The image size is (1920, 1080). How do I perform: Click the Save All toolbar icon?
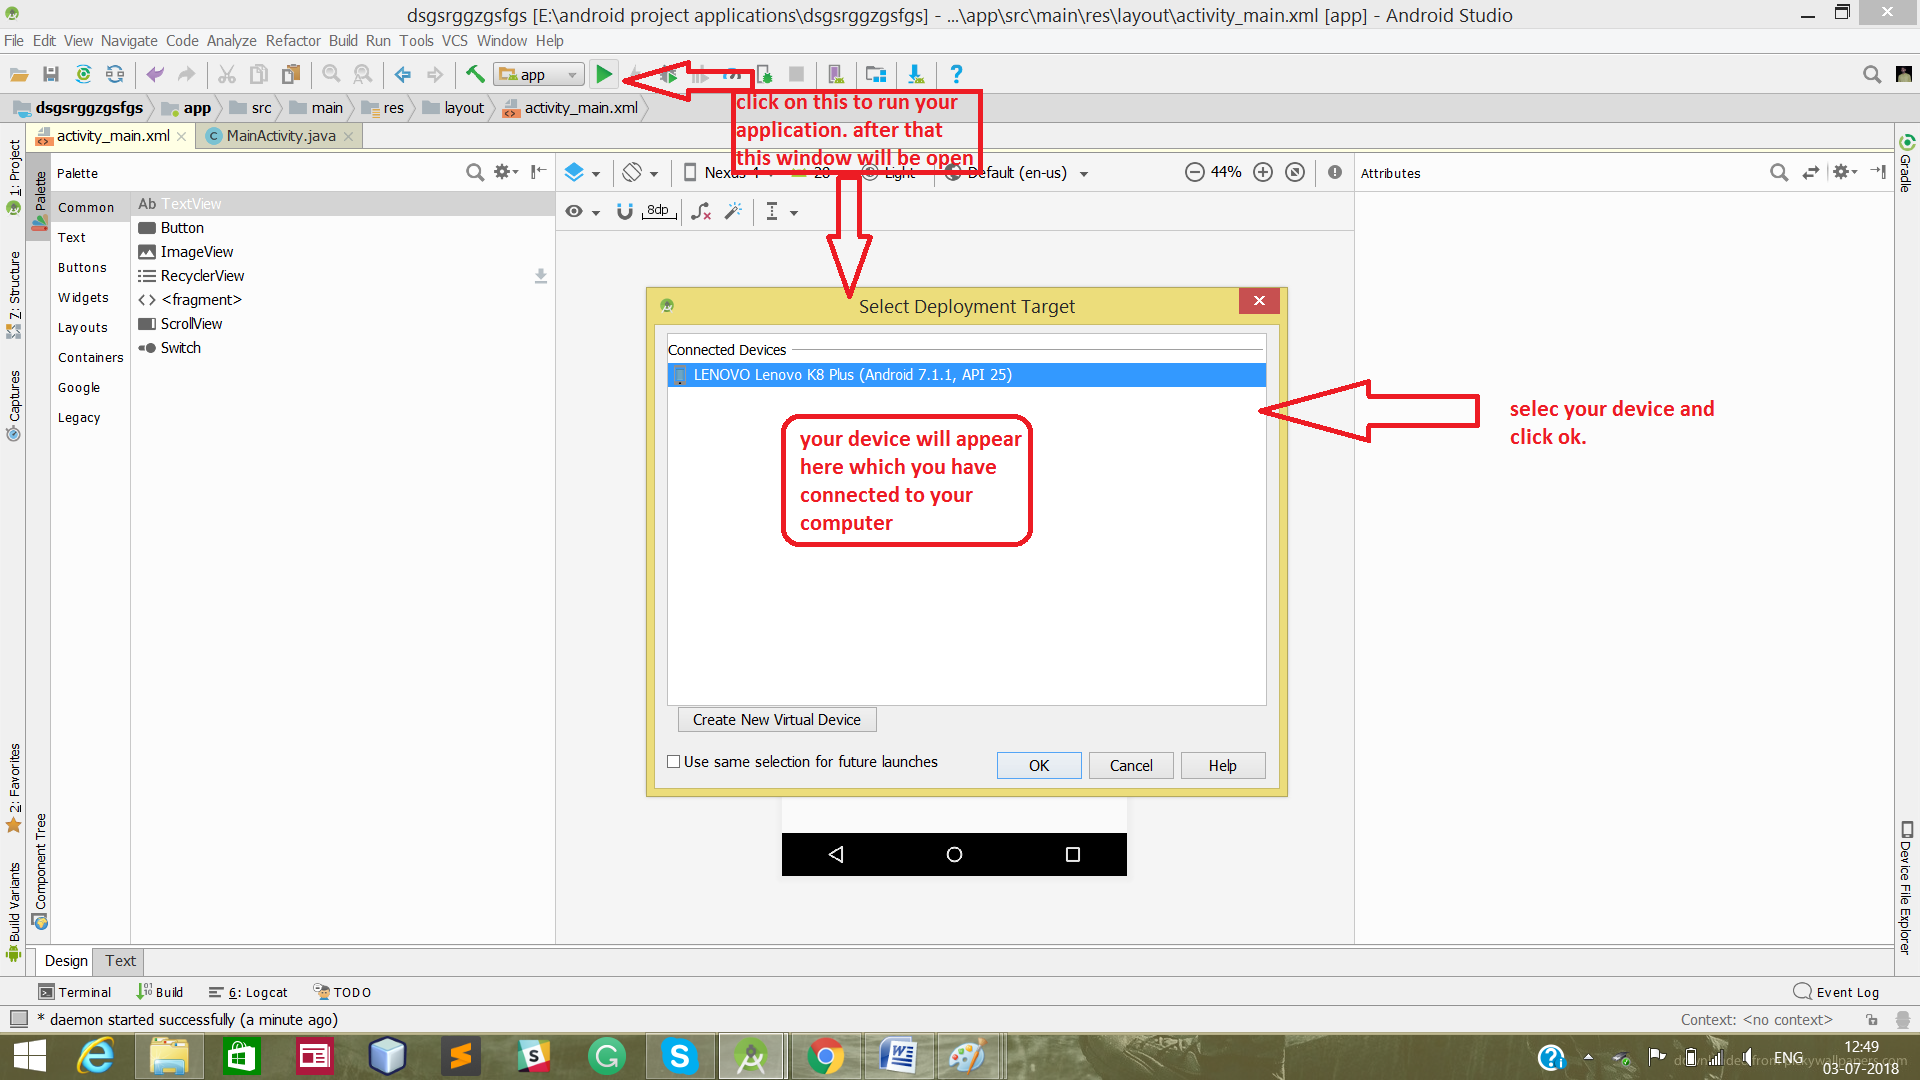(51, 74)
